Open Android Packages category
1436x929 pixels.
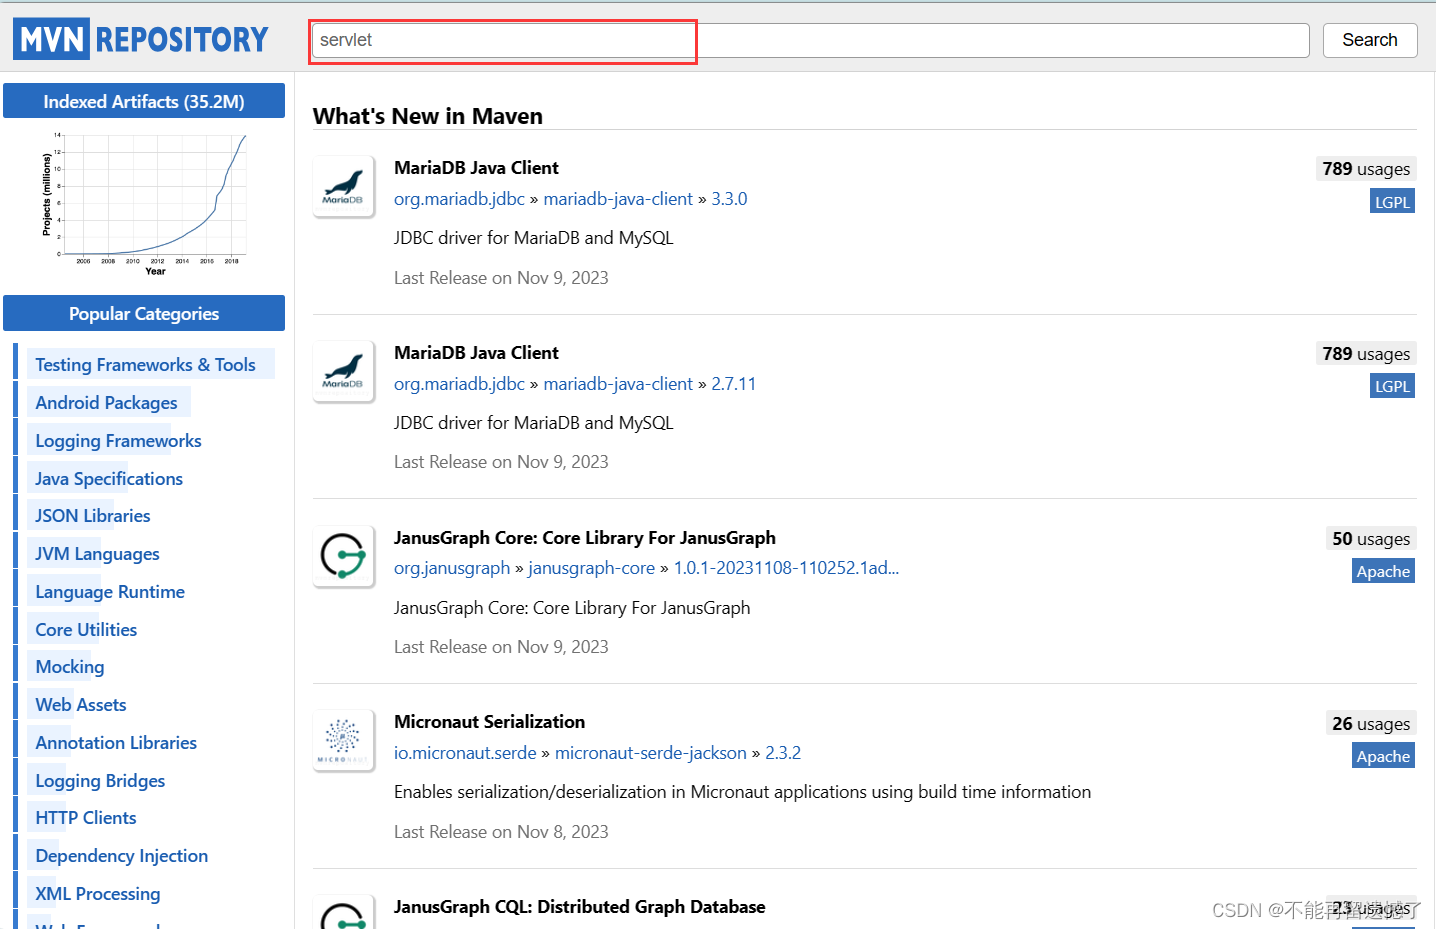click(x=106, y=403)
